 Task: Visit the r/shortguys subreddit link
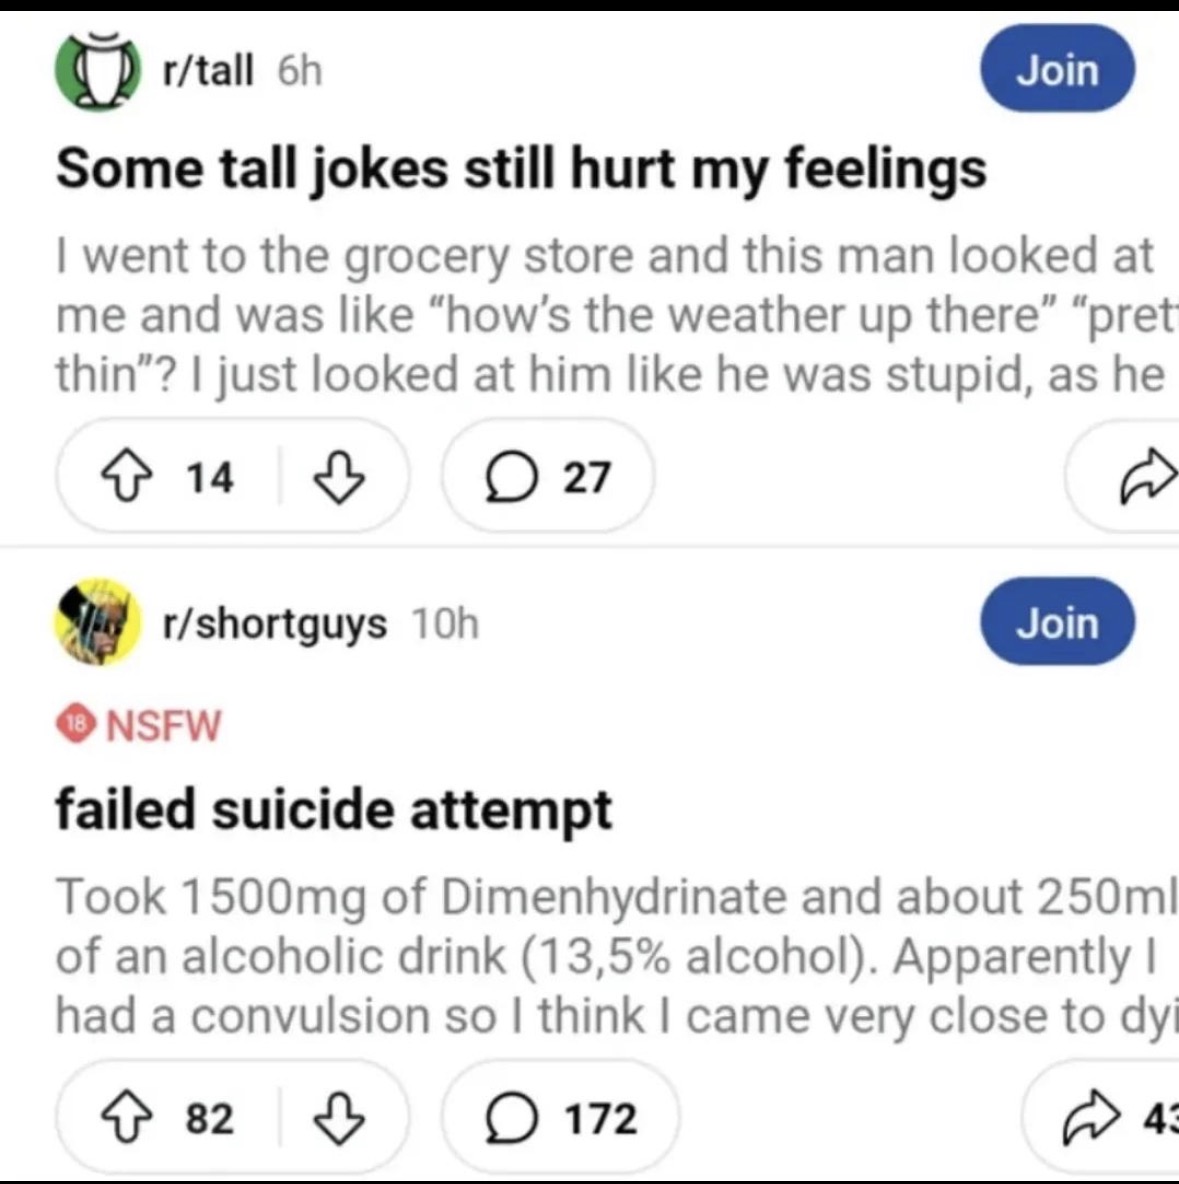click(275, 623)
